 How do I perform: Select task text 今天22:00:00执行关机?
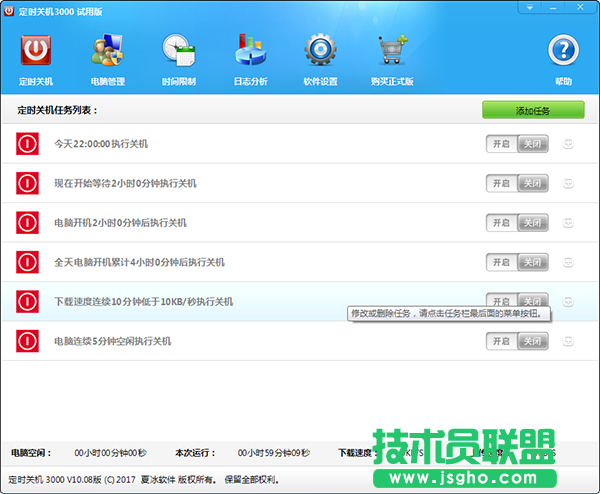[x=101, y=144]
